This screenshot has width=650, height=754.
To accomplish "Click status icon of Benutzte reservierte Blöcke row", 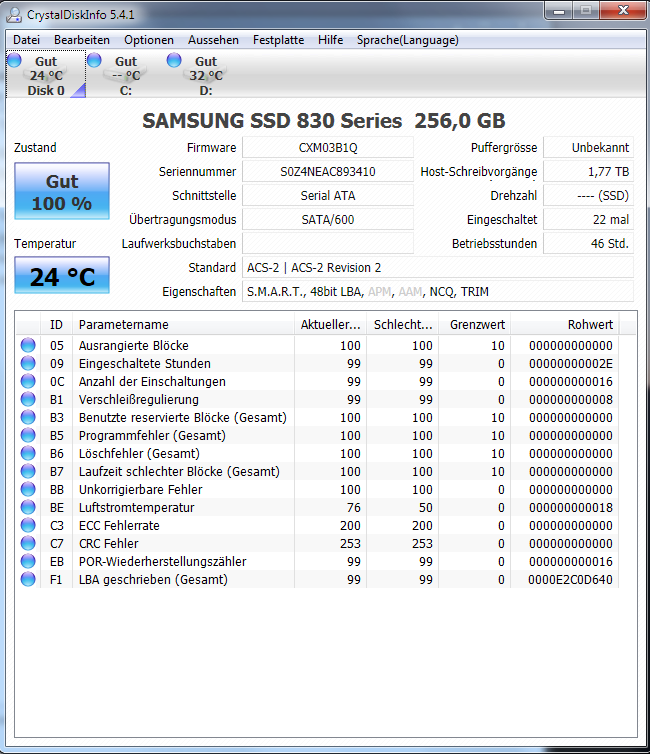I will coord(28,417).
